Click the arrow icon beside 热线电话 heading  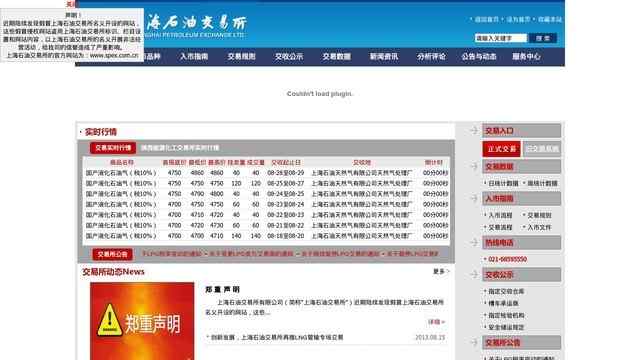tap(473, 242)
